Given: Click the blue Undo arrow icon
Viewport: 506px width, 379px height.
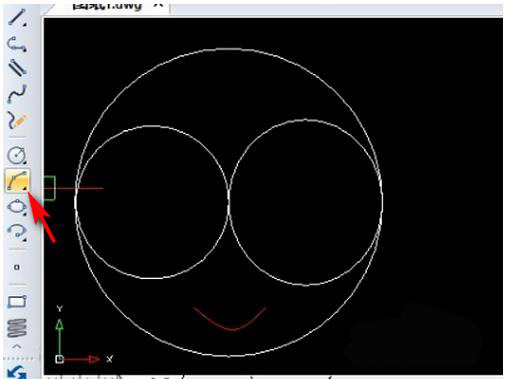Looking at the screenshot, I should click(17, 372).
